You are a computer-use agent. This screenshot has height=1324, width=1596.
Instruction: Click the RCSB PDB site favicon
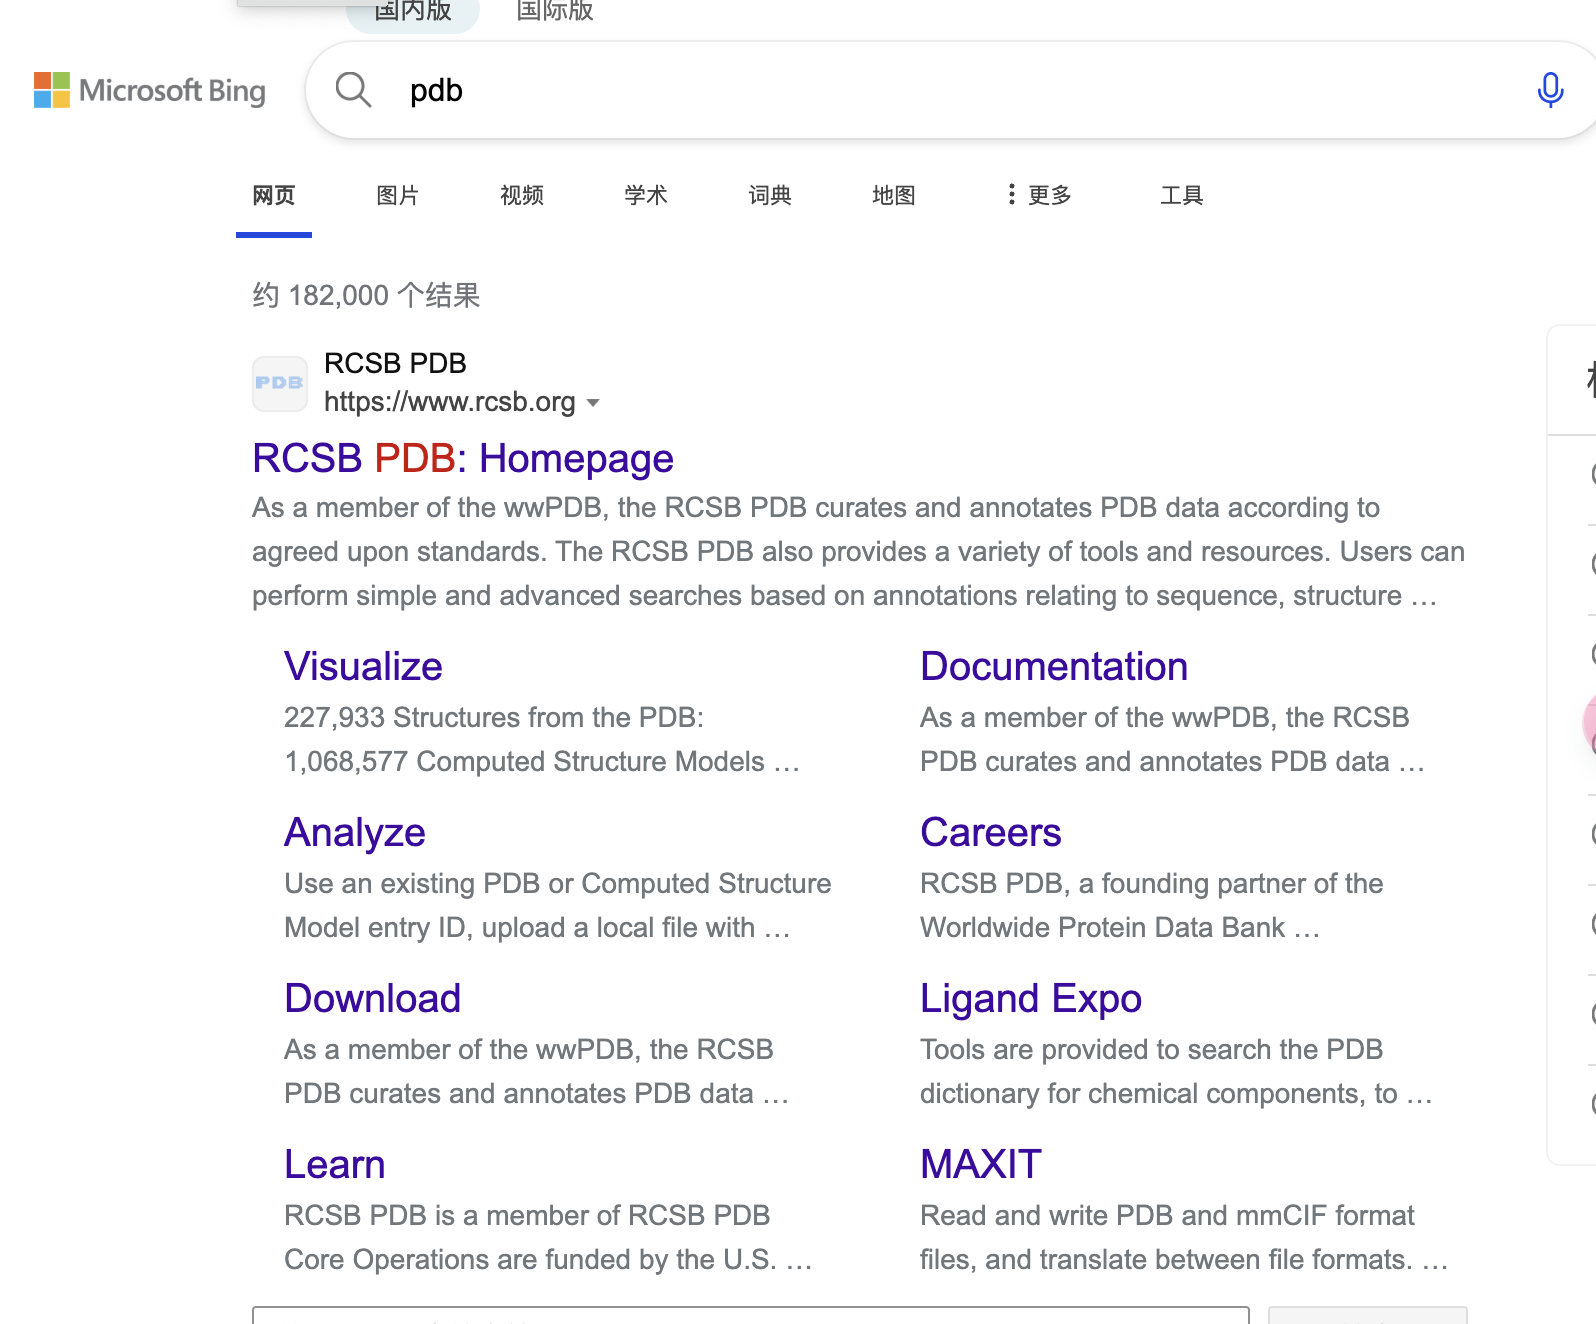(x=279, y=384)
